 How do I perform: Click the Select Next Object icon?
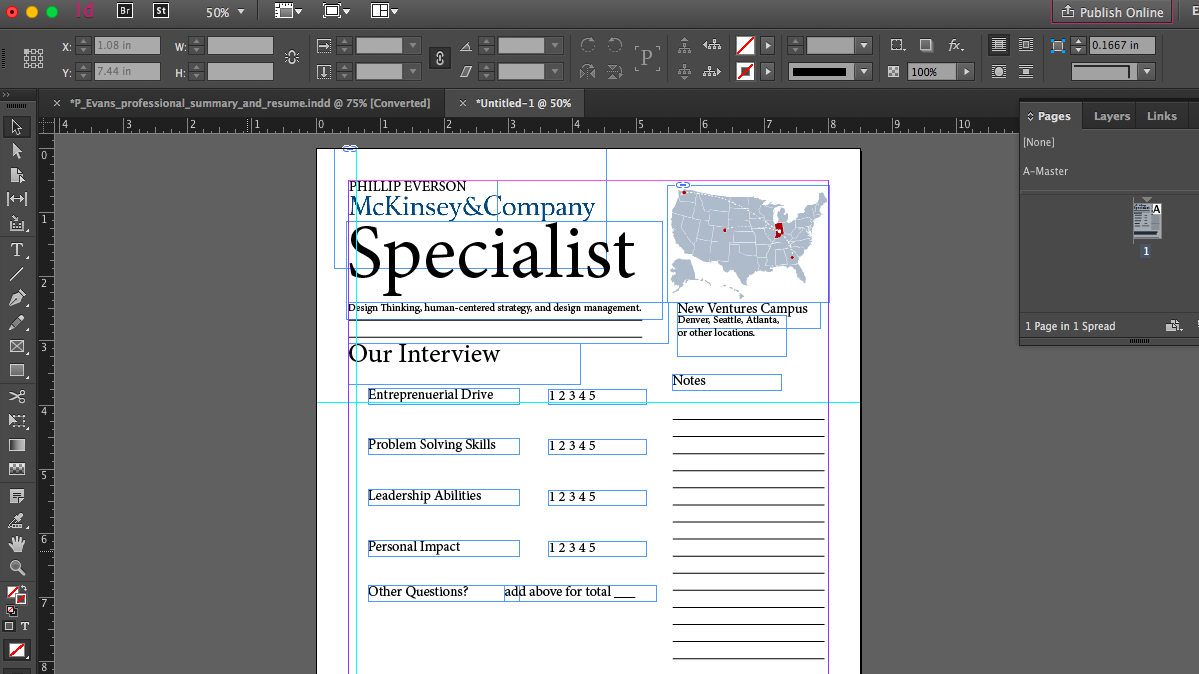tap(712, 71)
